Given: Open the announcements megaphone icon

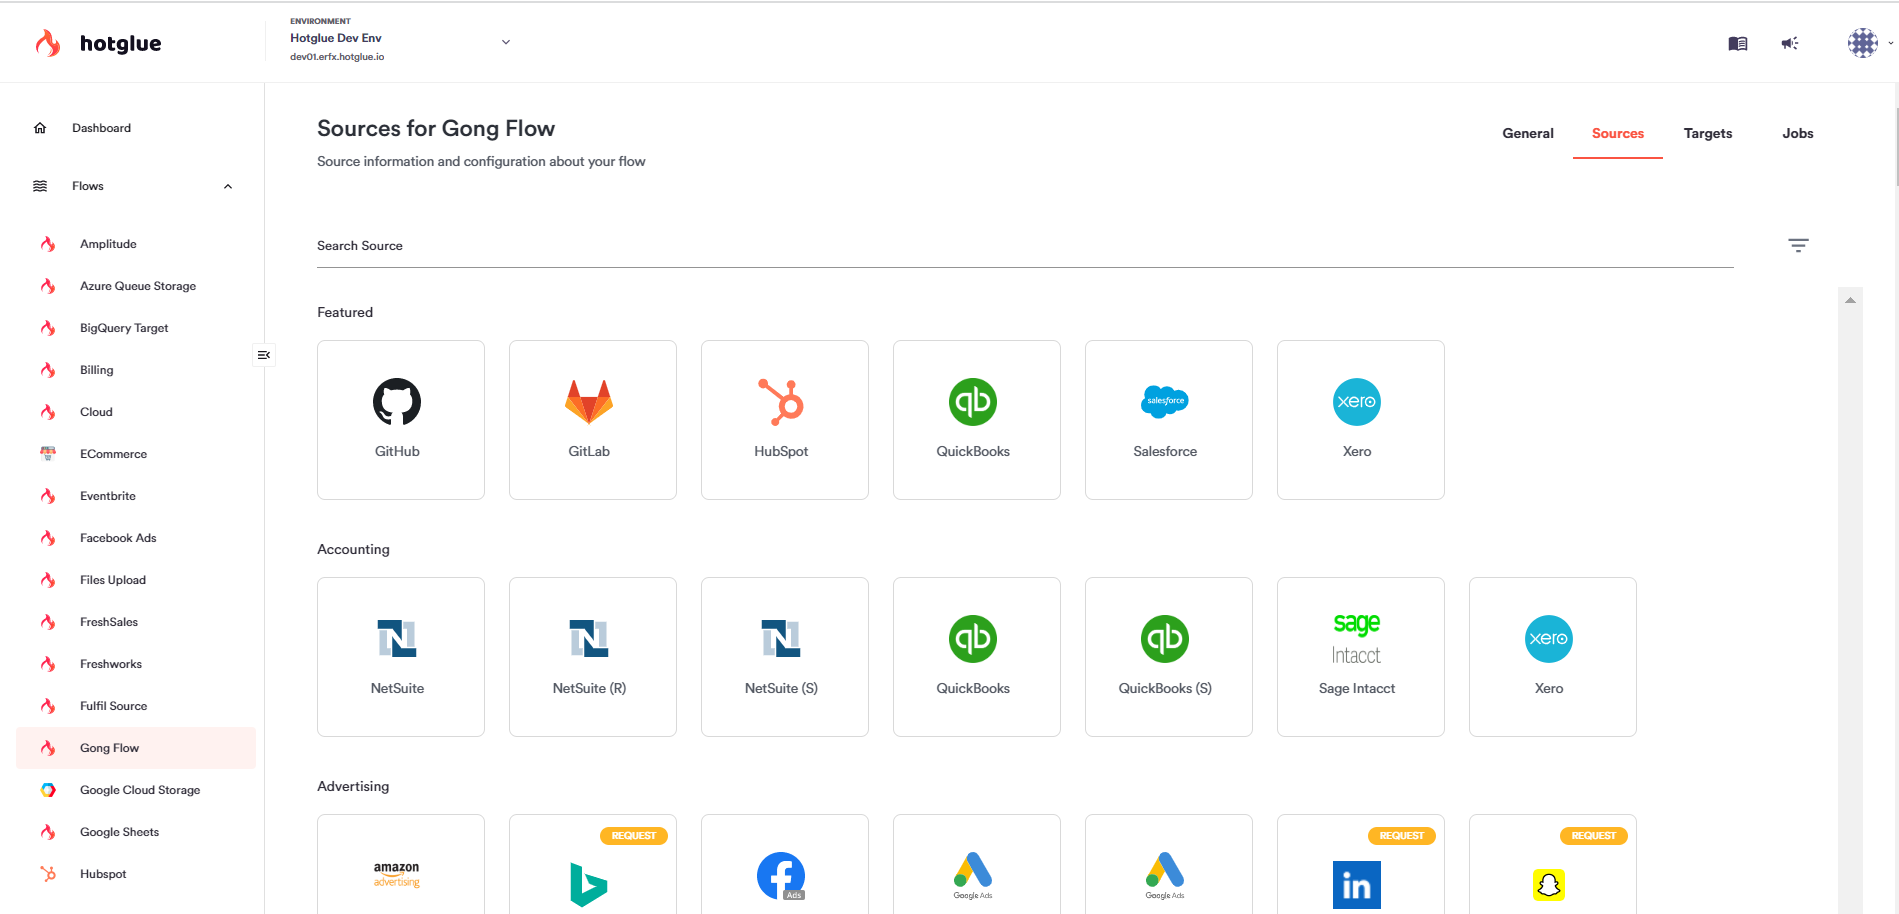Looking at the screenshot, I should [x=1790, y=43].
